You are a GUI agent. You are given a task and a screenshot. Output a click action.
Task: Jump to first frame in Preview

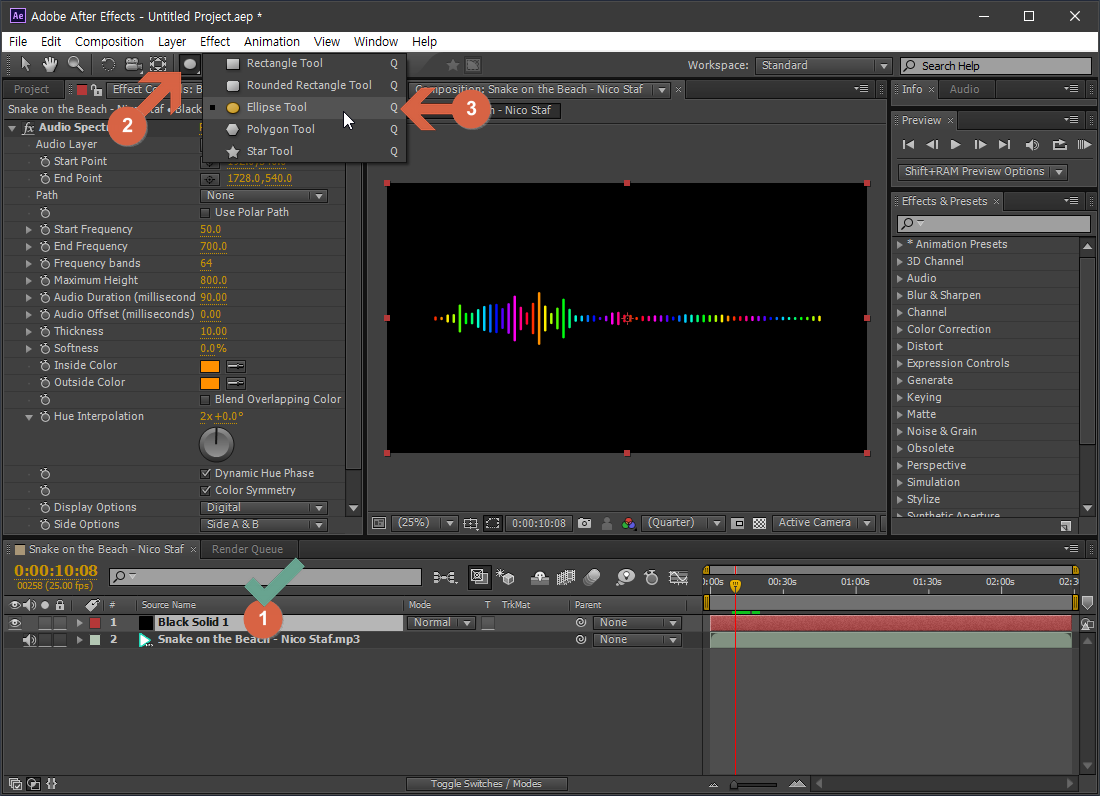(x=908, y=144)
